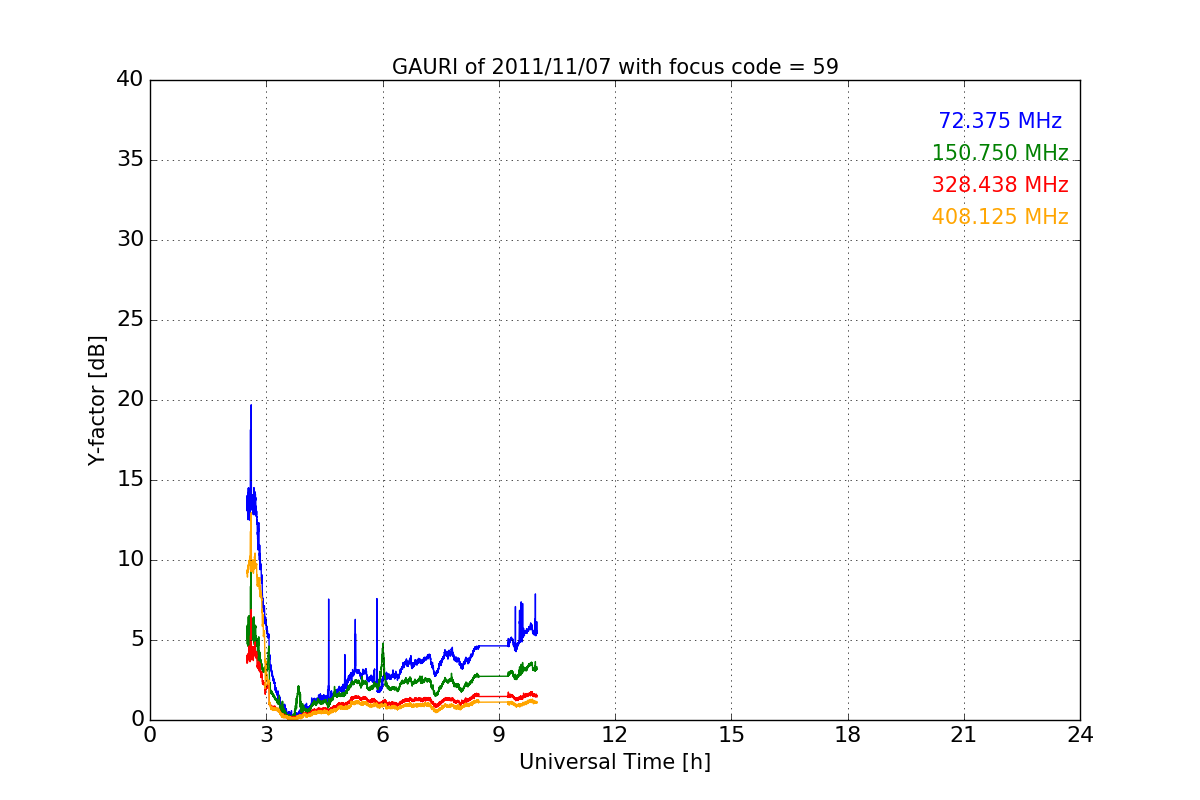The width and height of the screenshot is (1200, 800).
Task: Click the Y-factor [dB] axis label
Action: pyautogui.click(x=97, y=400)
